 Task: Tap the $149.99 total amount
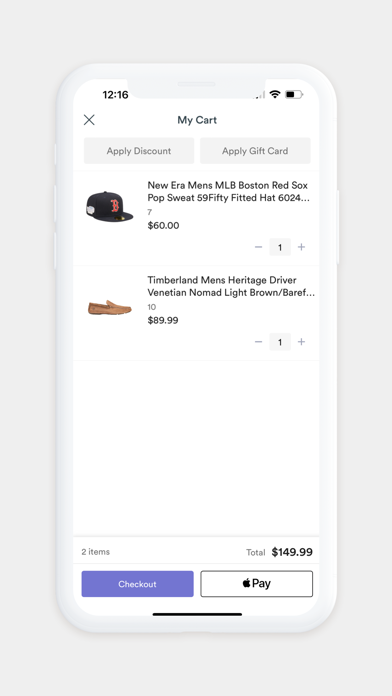[x=292, y=552]
